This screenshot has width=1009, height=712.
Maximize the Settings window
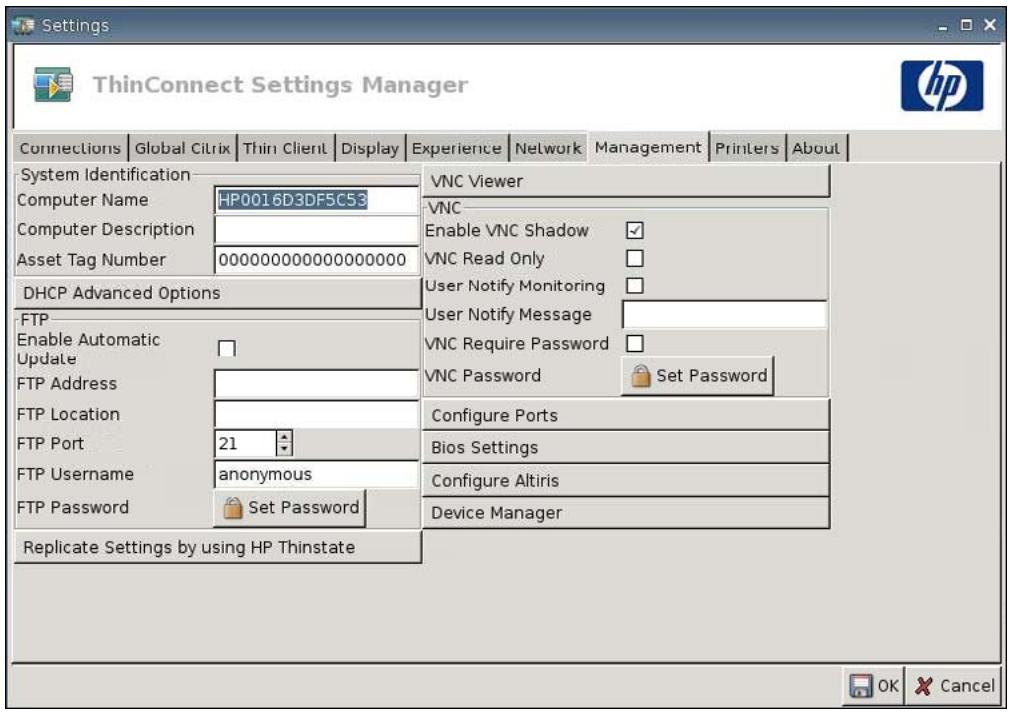966,25
